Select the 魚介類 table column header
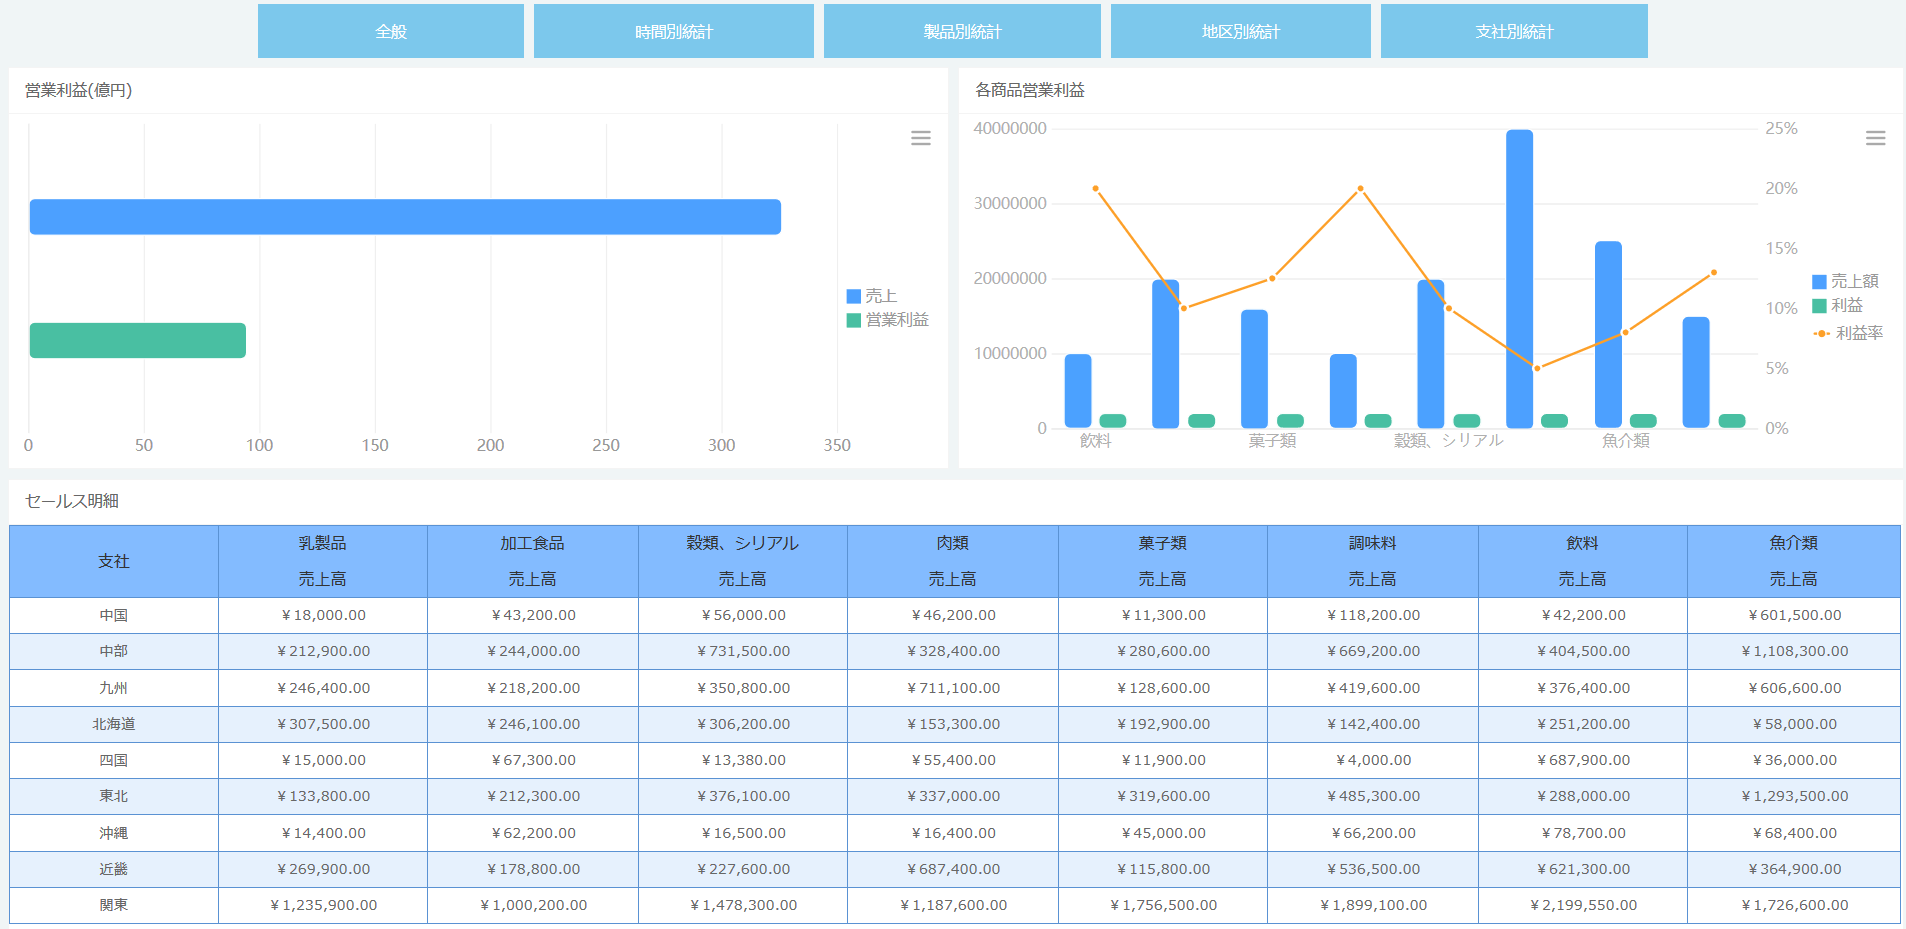This screenshot has height=929, width=1906. click(x=1793, y=543)
